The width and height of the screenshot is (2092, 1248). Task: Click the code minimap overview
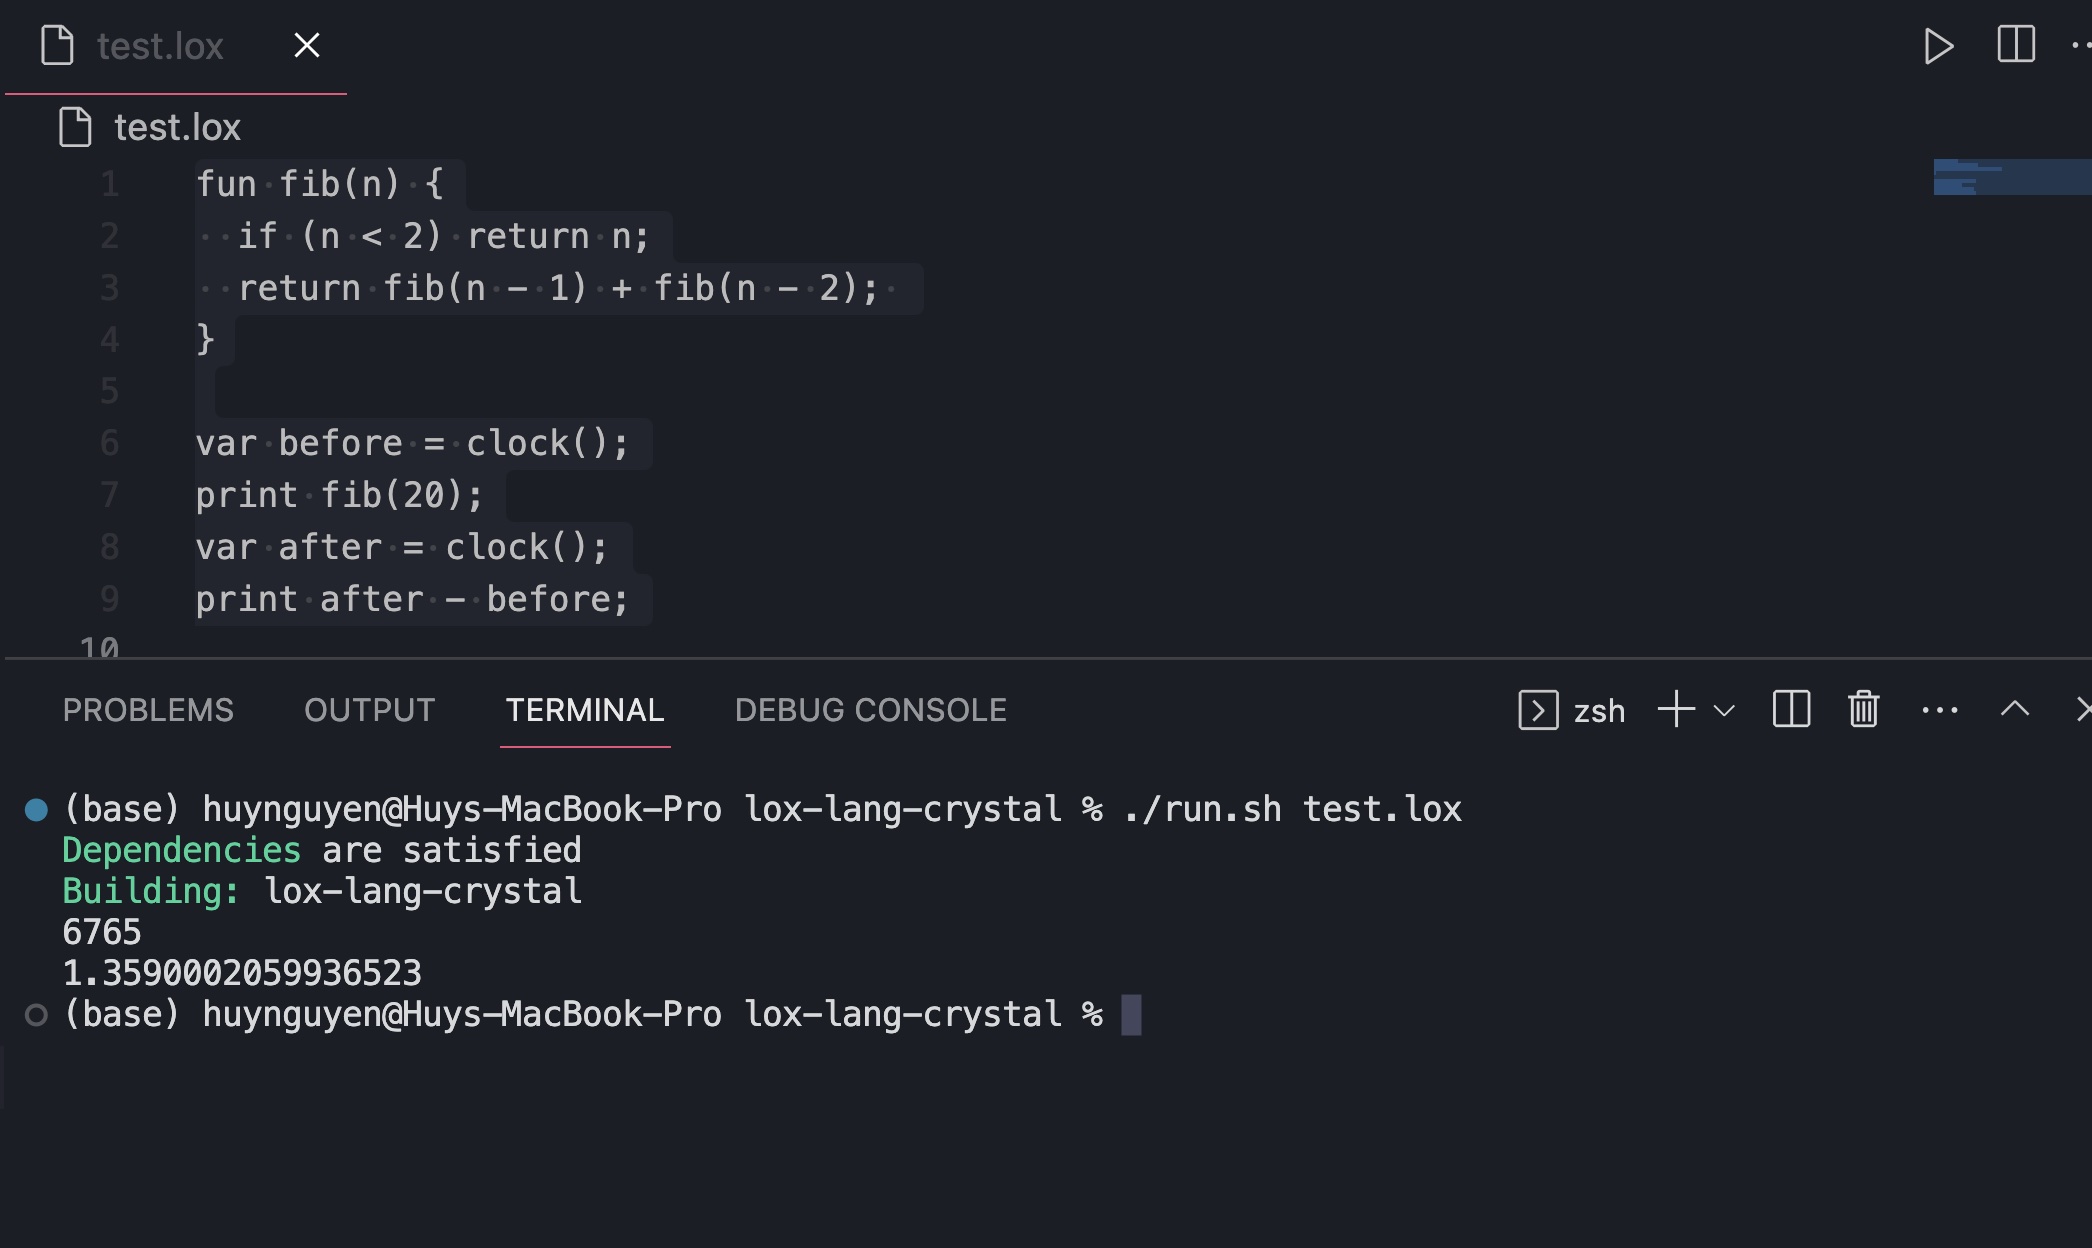2012,177
